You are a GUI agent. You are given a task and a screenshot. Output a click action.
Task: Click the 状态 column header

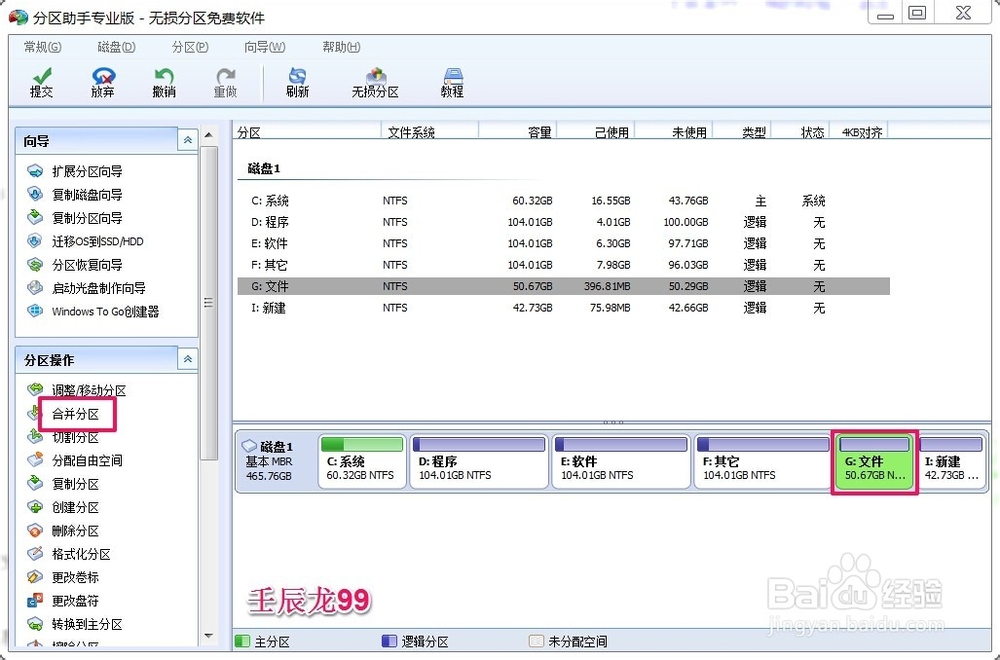click(x=800, y=131)
